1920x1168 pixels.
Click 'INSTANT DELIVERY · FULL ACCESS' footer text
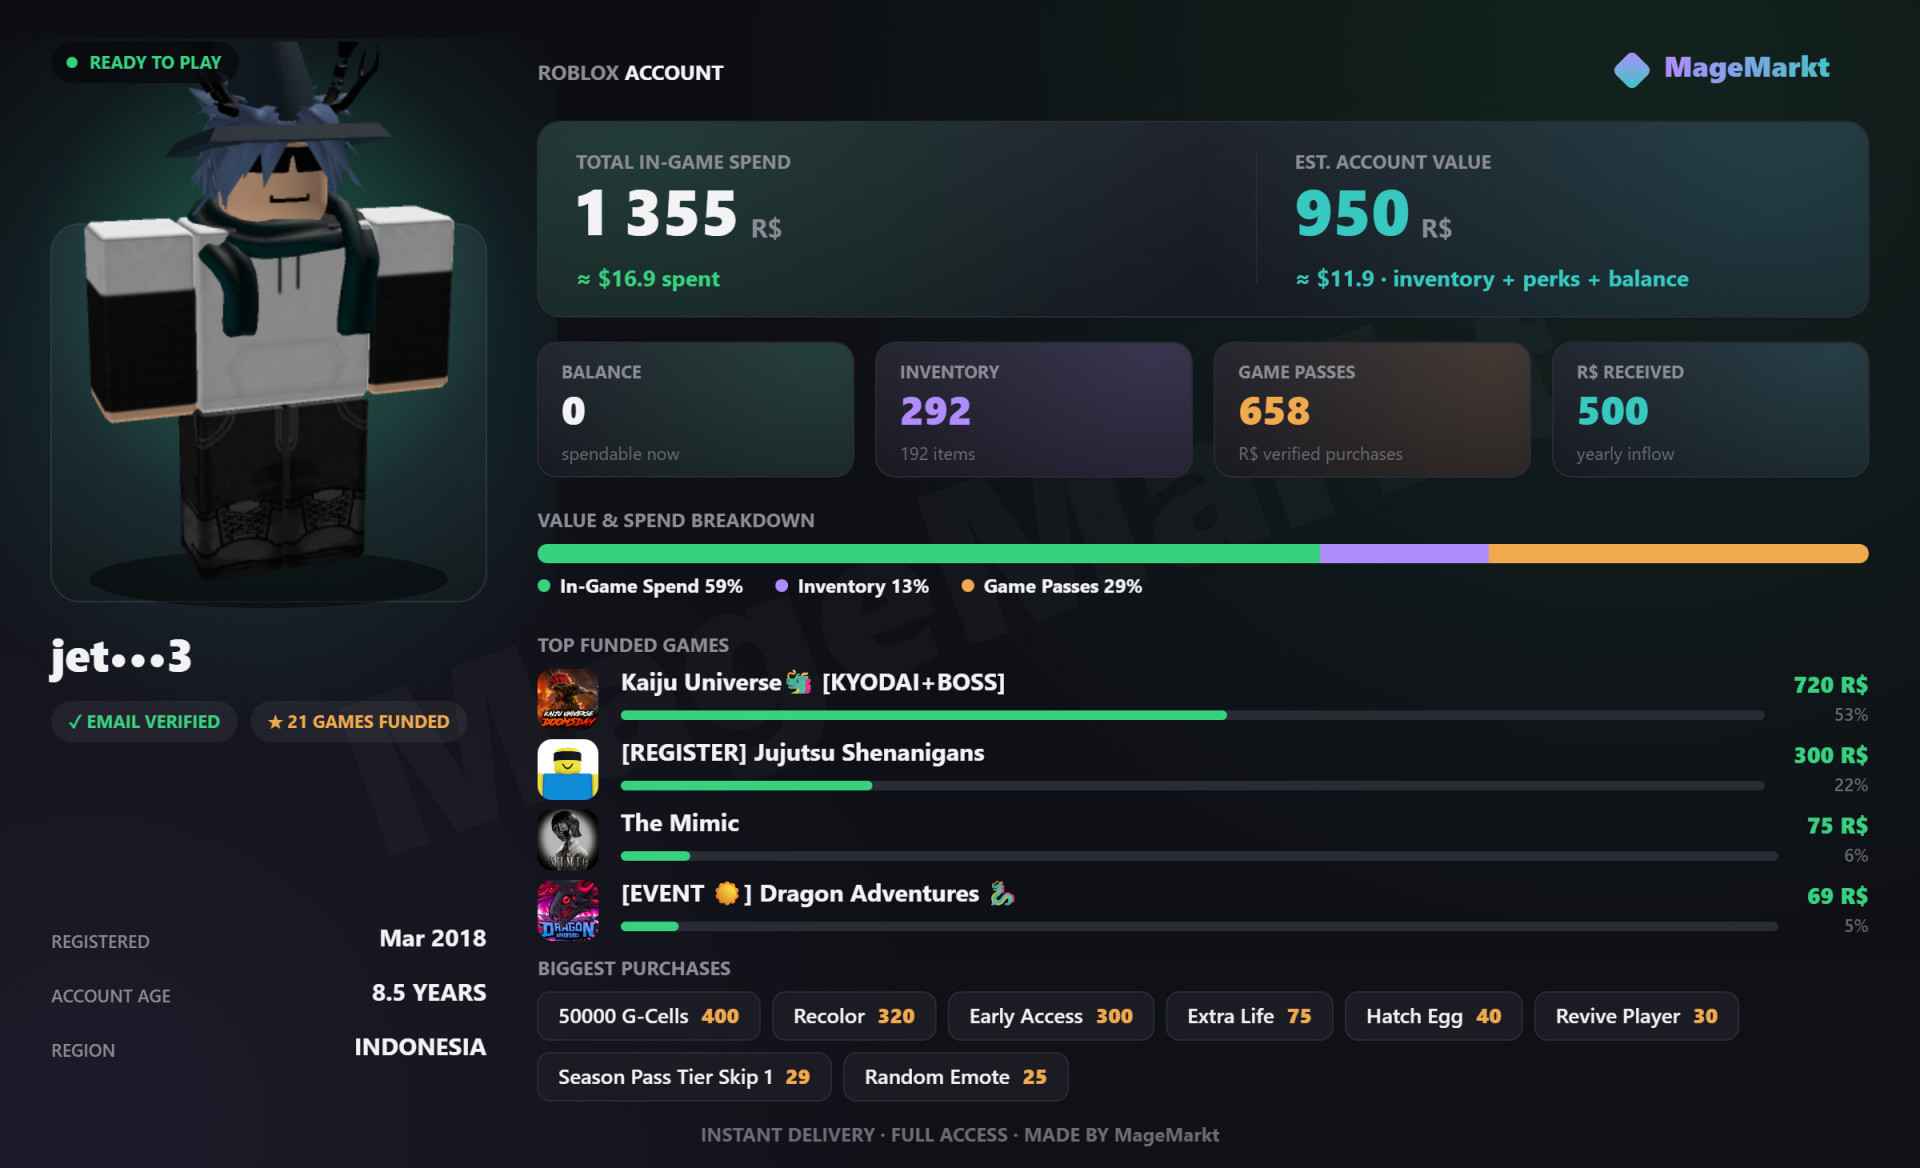coord(854,1135)
